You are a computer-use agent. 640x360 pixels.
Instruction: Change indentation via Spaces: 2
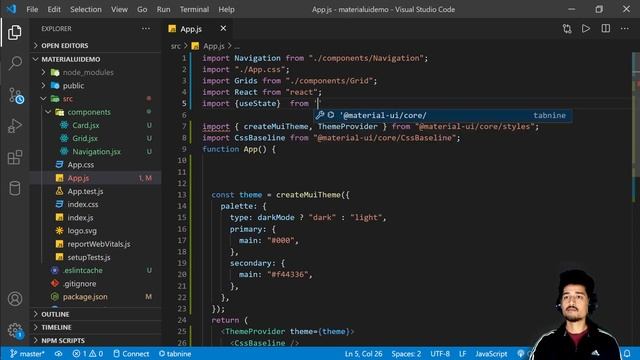click(x=406, y=353)
